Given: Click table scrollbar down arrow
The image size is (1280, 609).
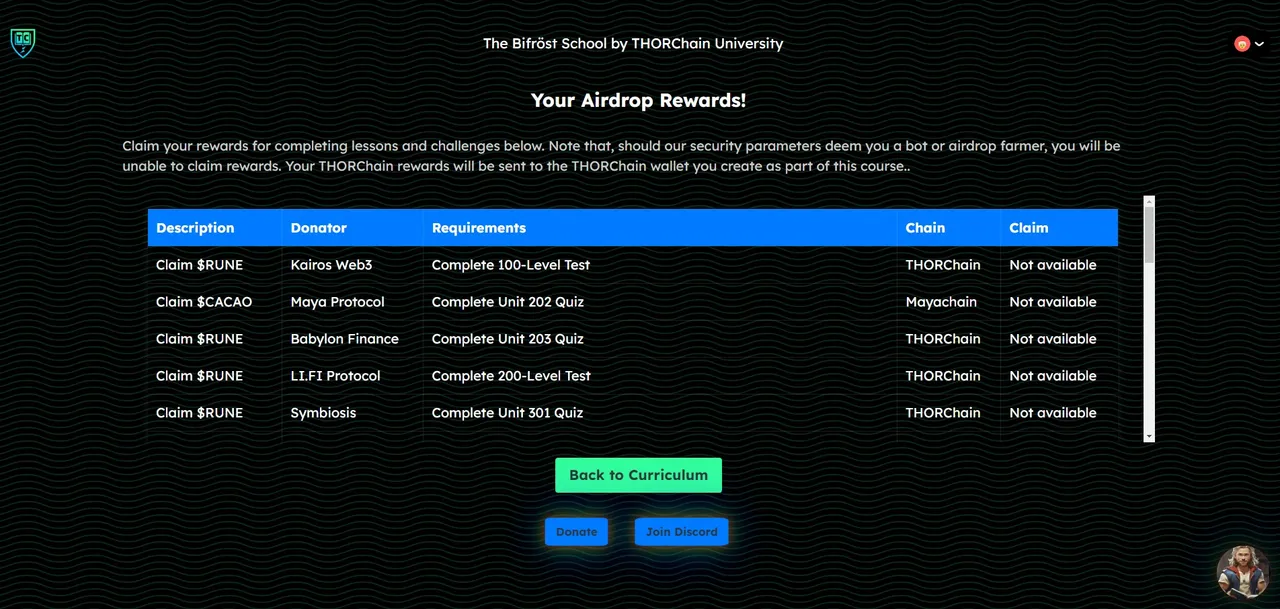Looking at the screenshot, I should point(1149,436).
